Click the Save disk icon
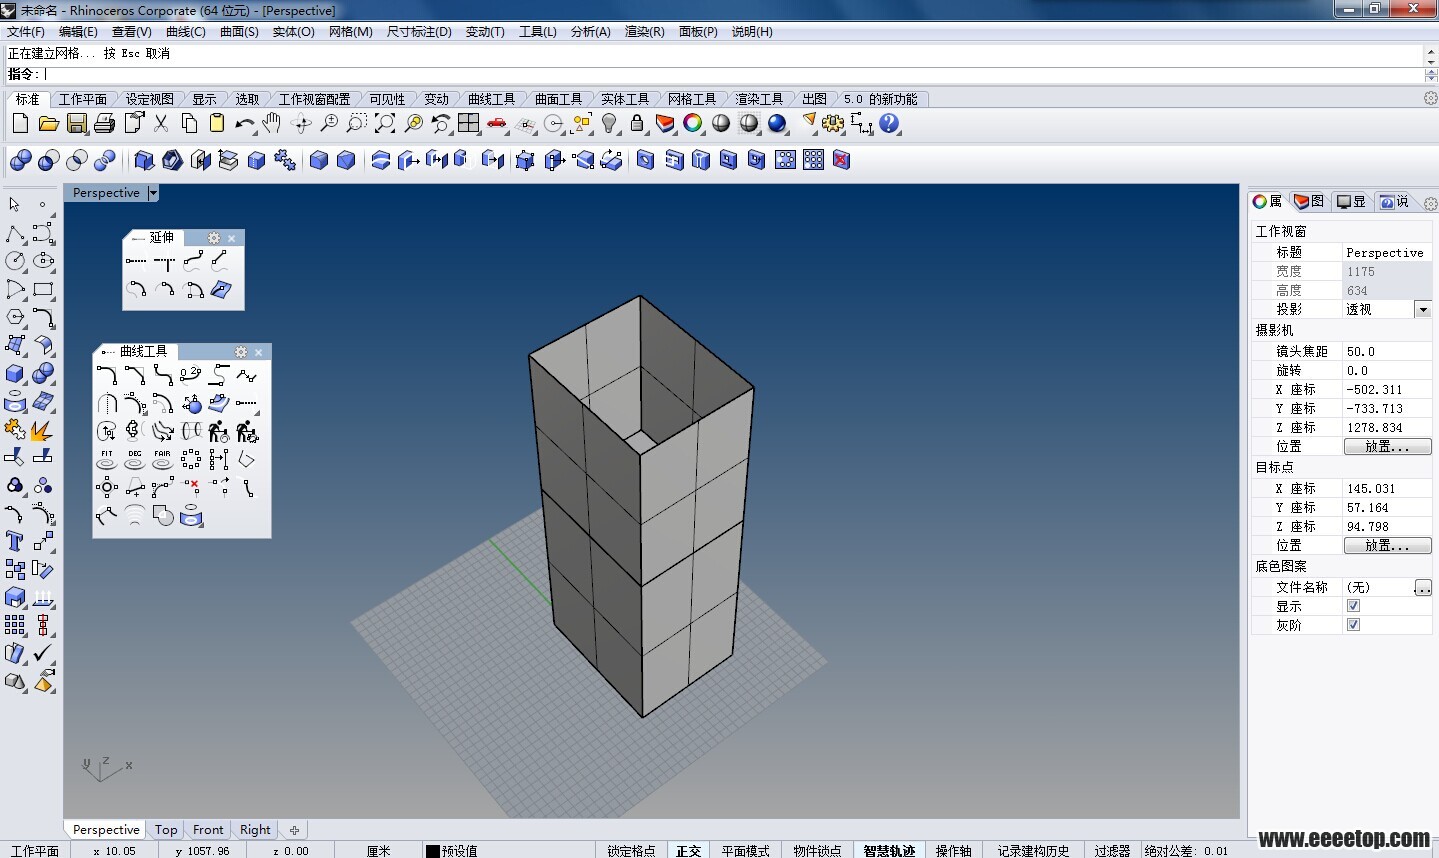Viewport: 1439px width, 858px height. (76, 124)
